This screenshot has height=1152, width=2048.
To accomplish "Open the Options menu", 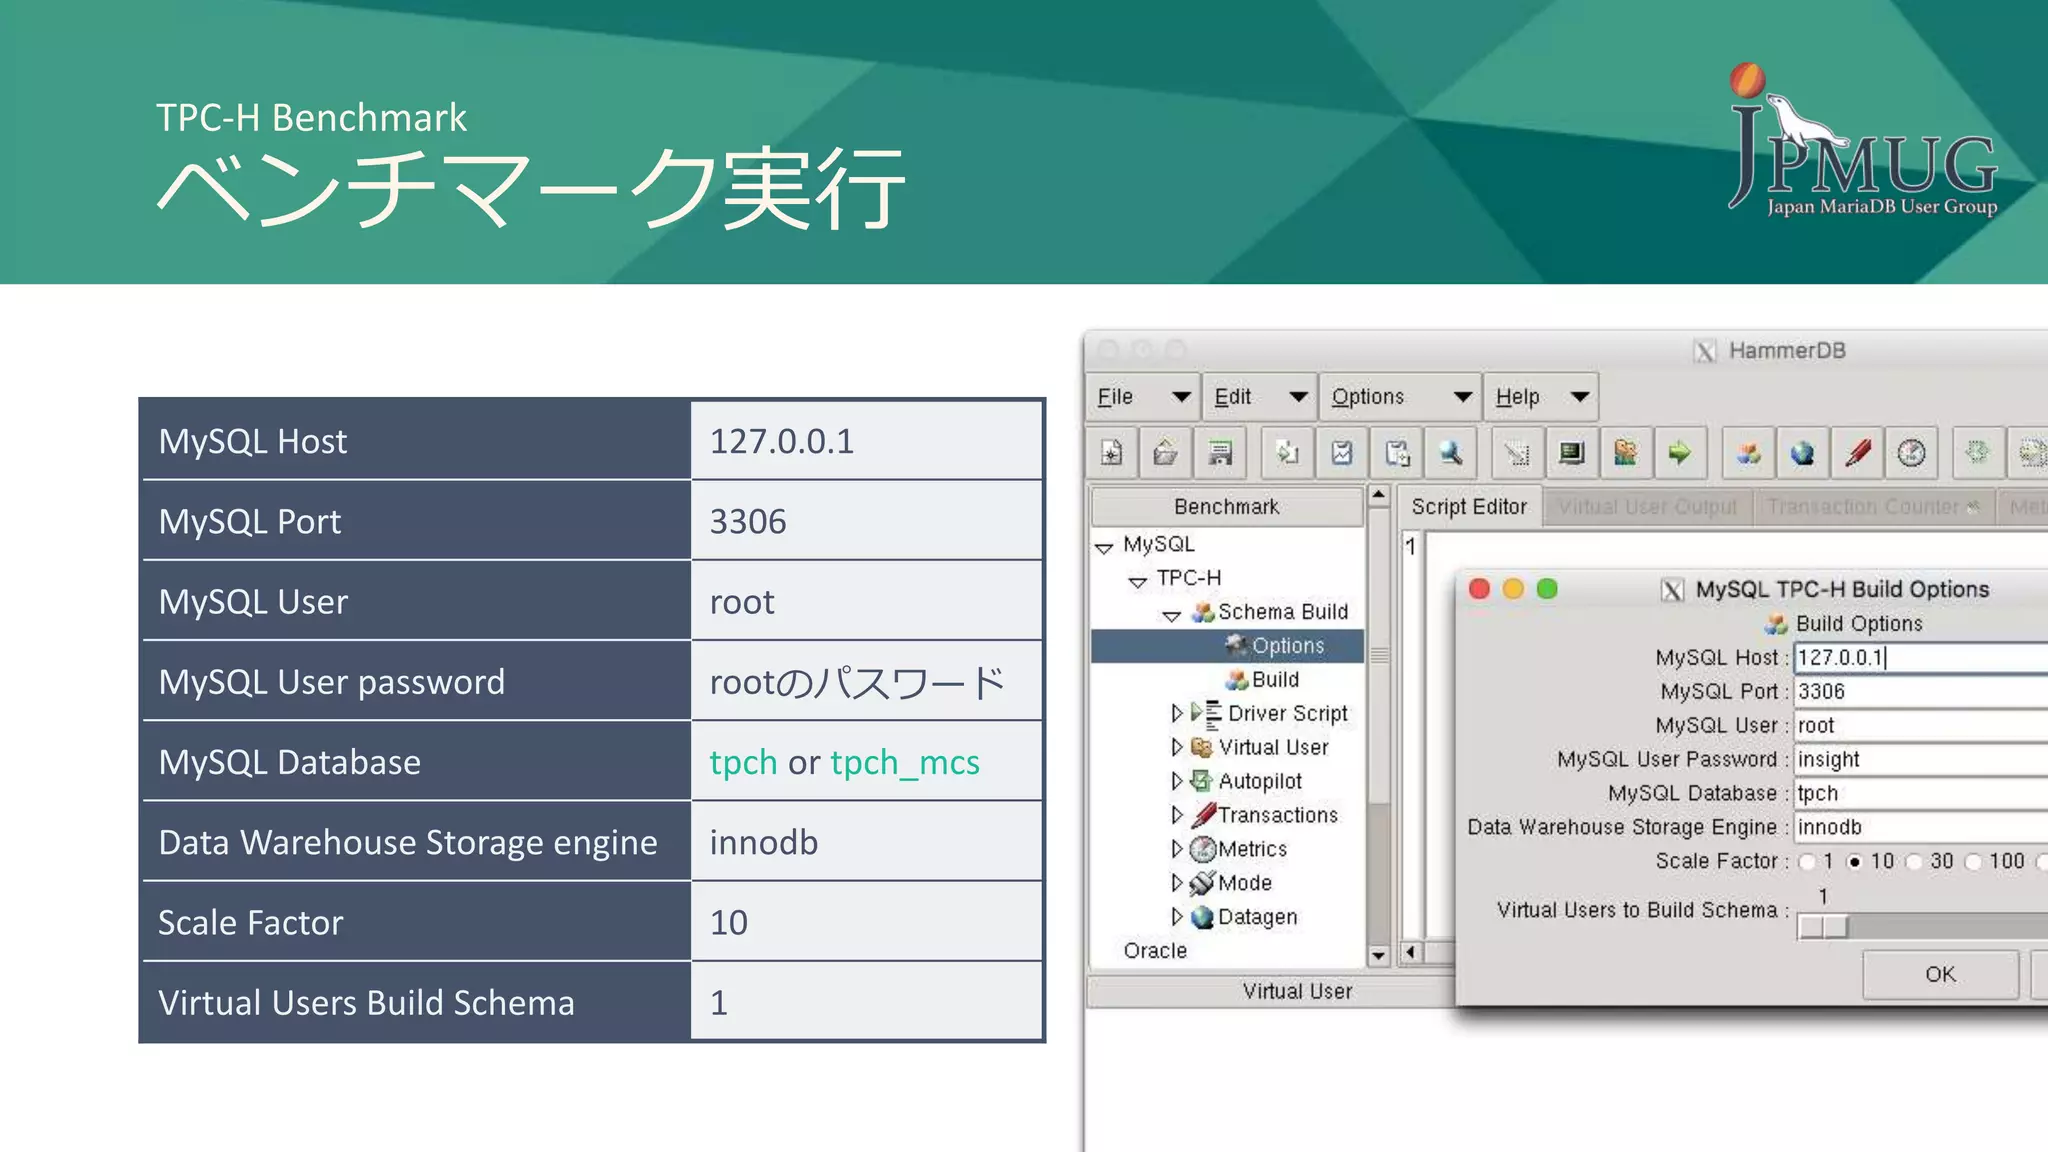I will 1400,397.
